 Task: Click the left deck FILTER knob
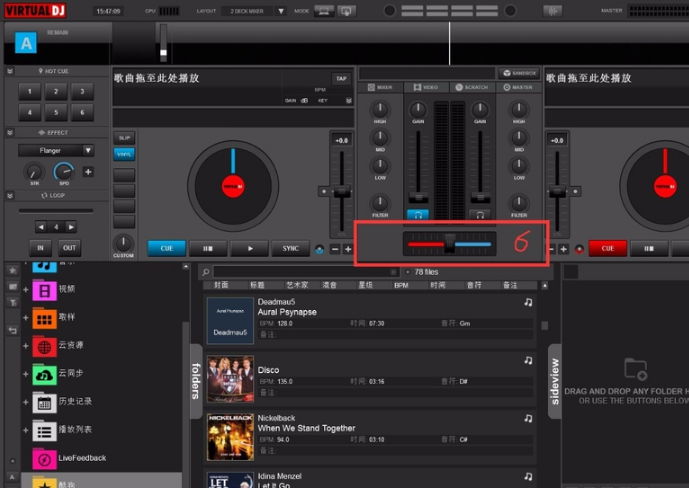pos(380,203)
